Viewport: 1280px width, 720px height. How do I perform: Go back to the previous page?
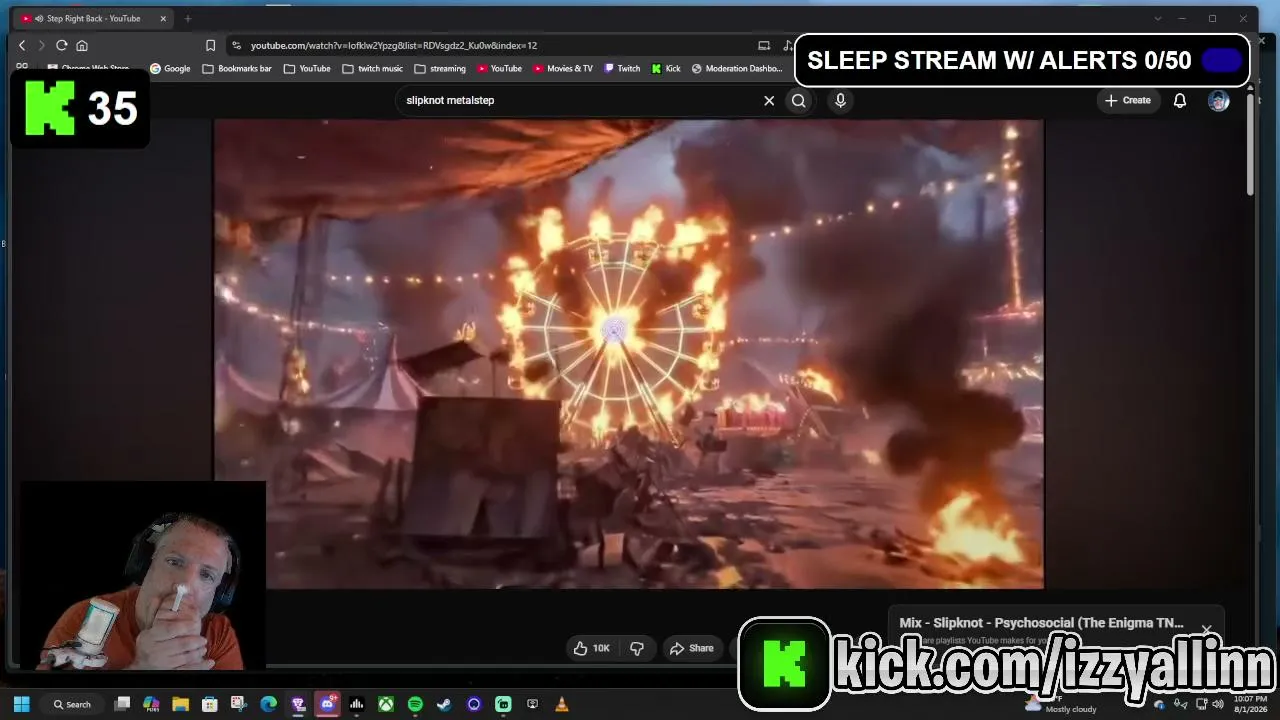(22, 45)
